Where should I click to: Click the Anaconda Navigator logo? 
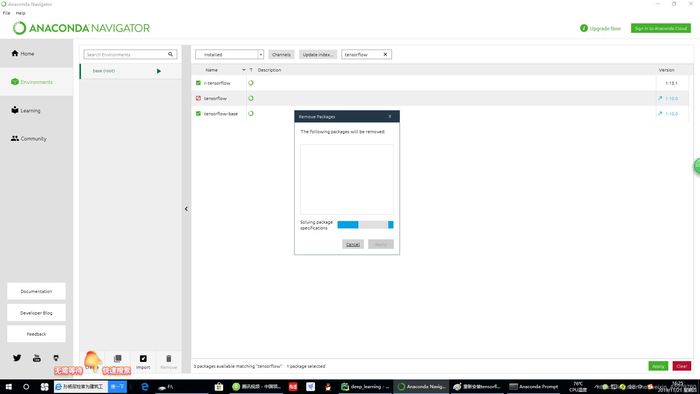pos(81,28)
